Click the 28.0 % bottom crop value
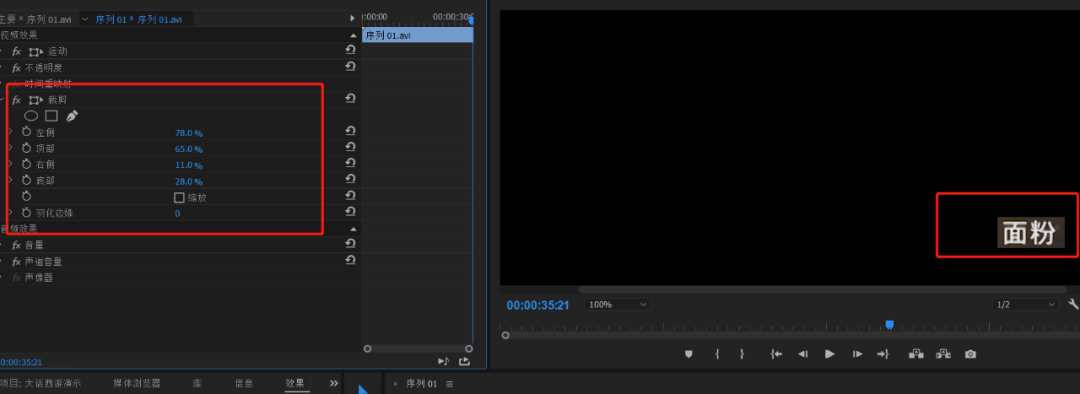The image size is (1080, 394). (189, 181)
